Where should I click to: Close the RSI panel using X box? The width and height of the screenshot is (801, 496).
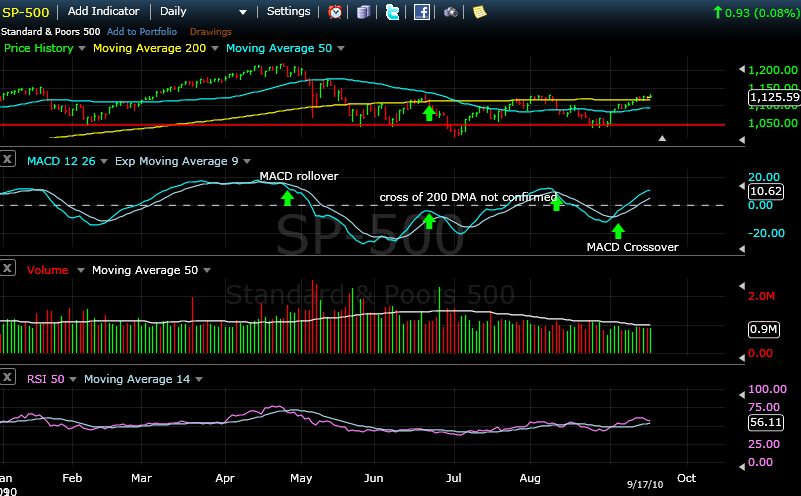click(x=8, y=379)
